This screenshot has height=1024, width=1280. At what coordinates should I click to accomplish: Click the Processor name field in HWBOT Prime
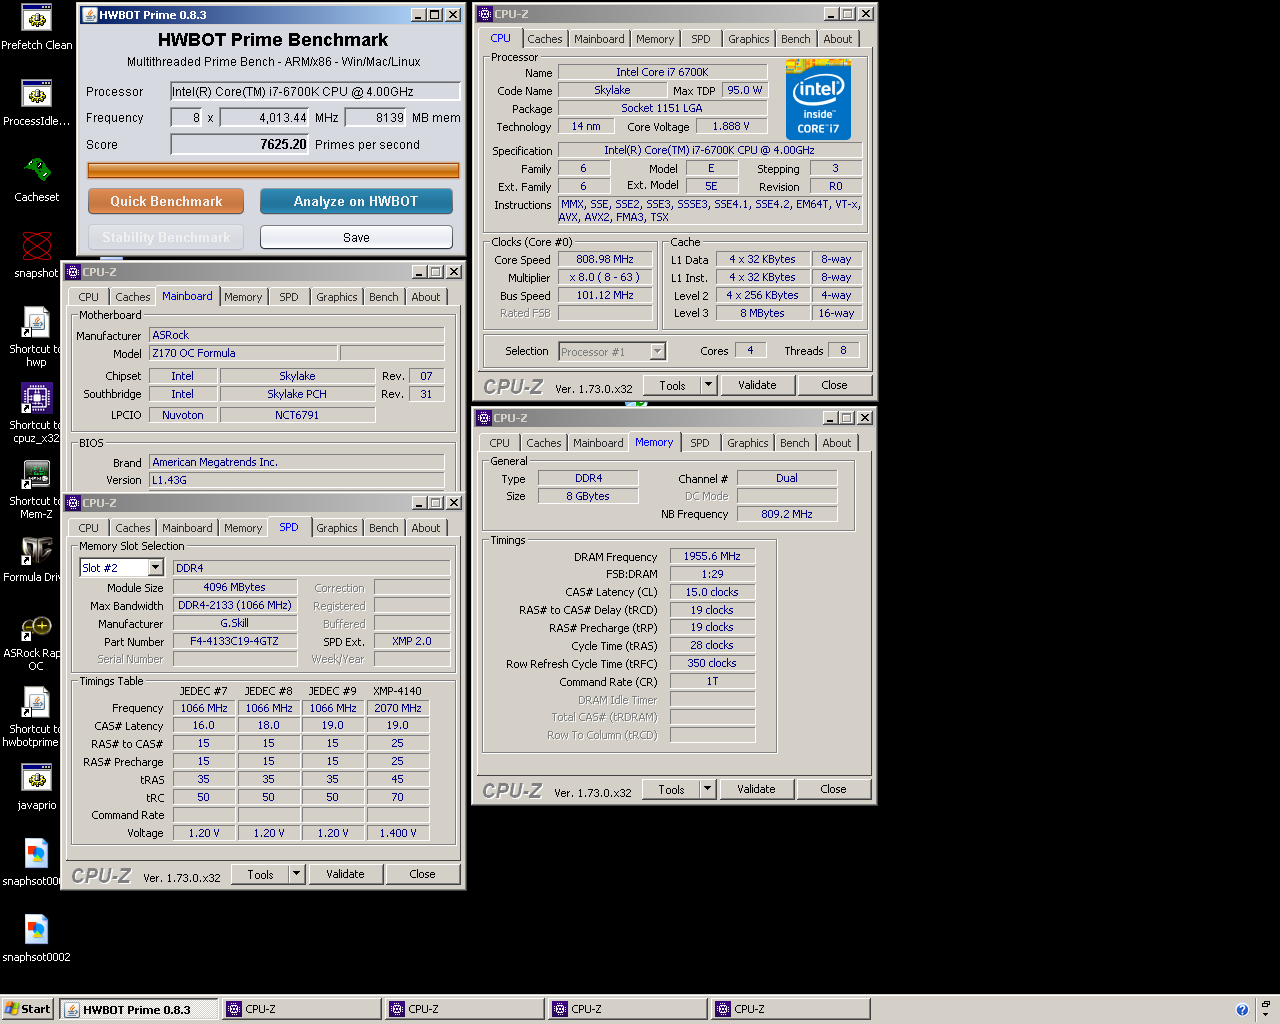[315, 91]
